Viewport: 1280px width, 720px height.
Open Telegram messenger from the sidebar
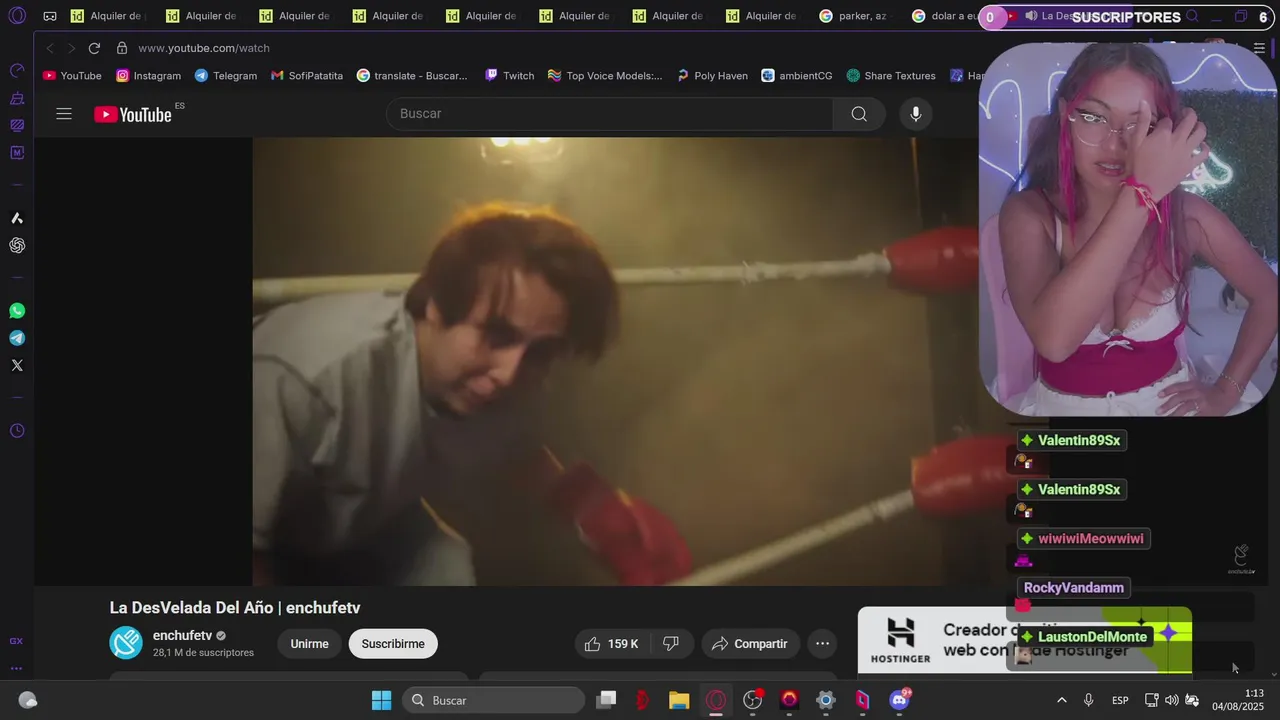pyautogui.click(x=17, y=338)
